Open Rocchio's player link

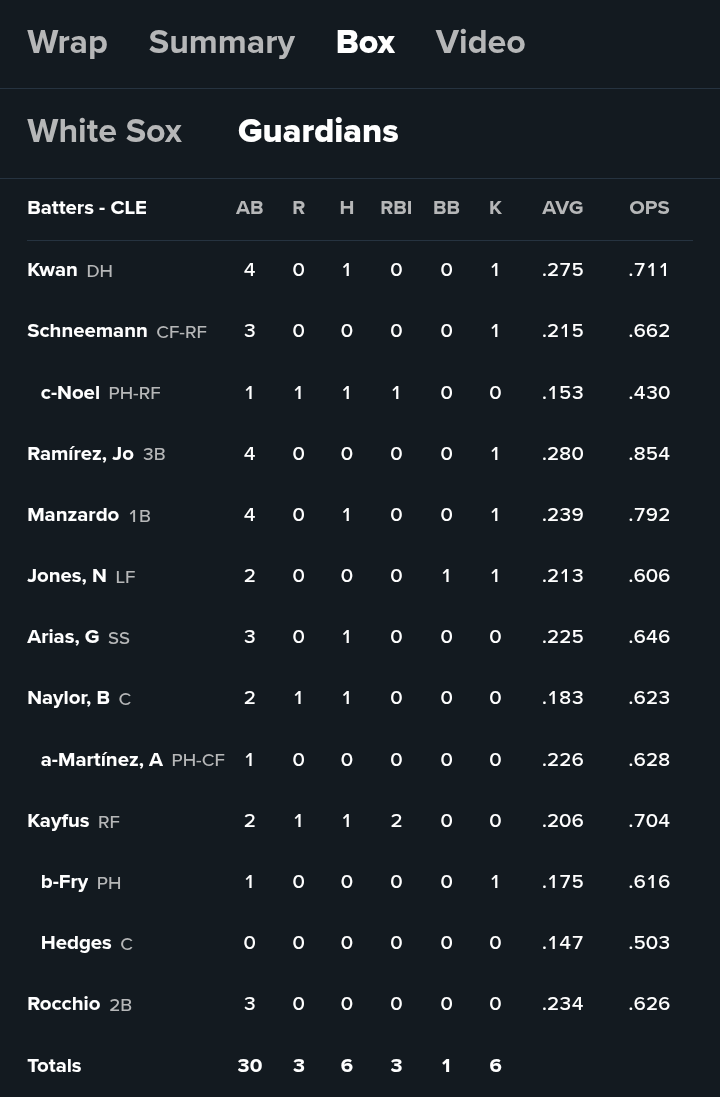[x=64, y=1004]
